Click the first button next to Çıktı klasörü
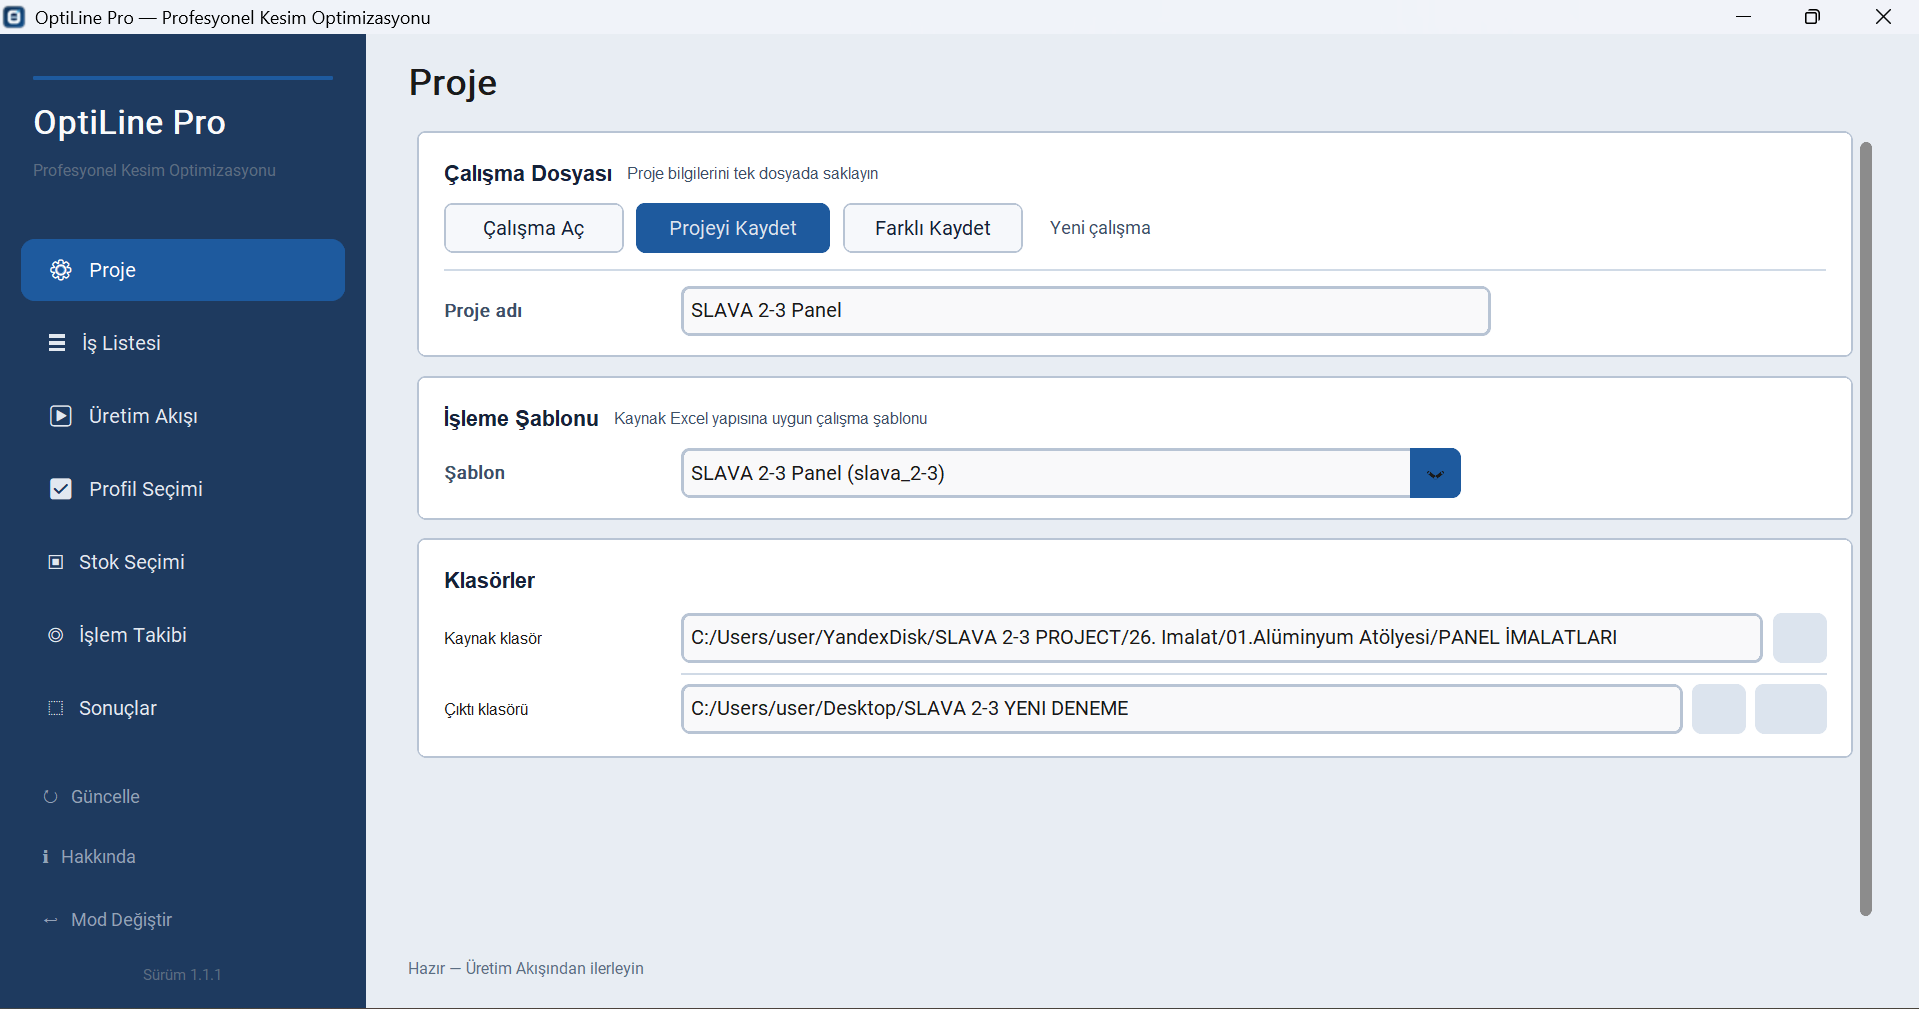 coord(1719,709)
